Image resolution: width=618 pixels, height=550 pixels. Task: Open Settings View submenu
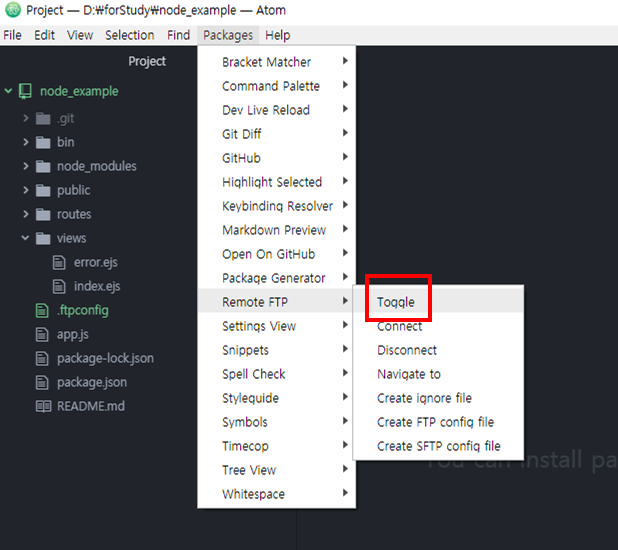pos(276,326)
